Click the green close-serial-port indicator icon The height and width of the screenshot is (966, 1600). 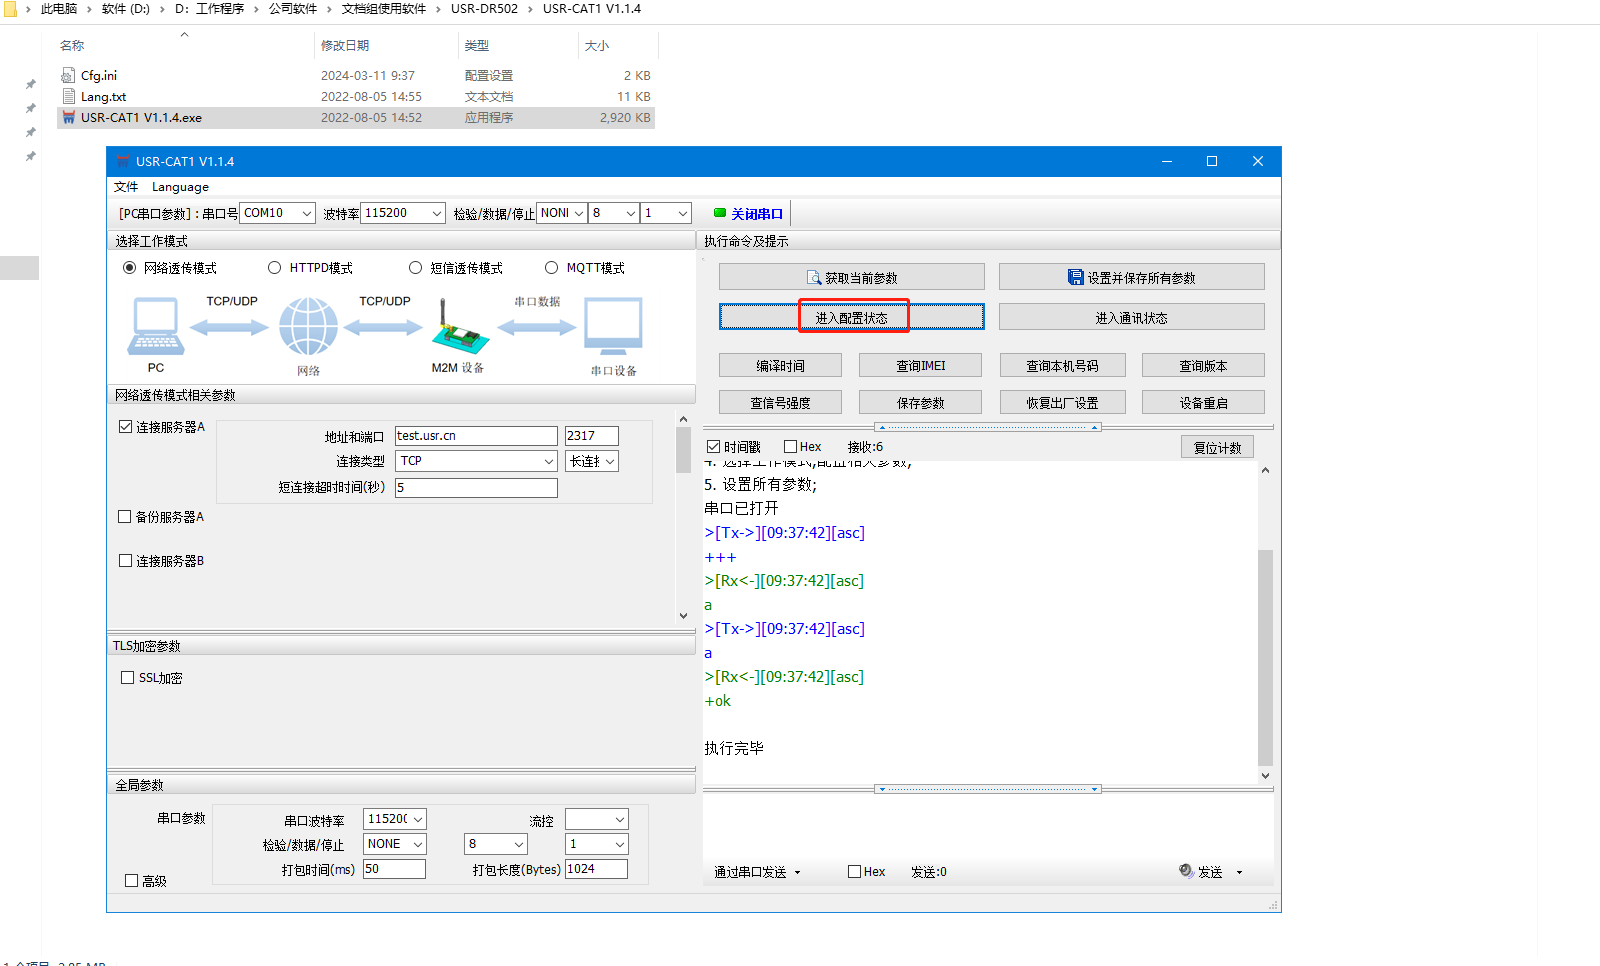pyautogui.click(x=719, y=213)
